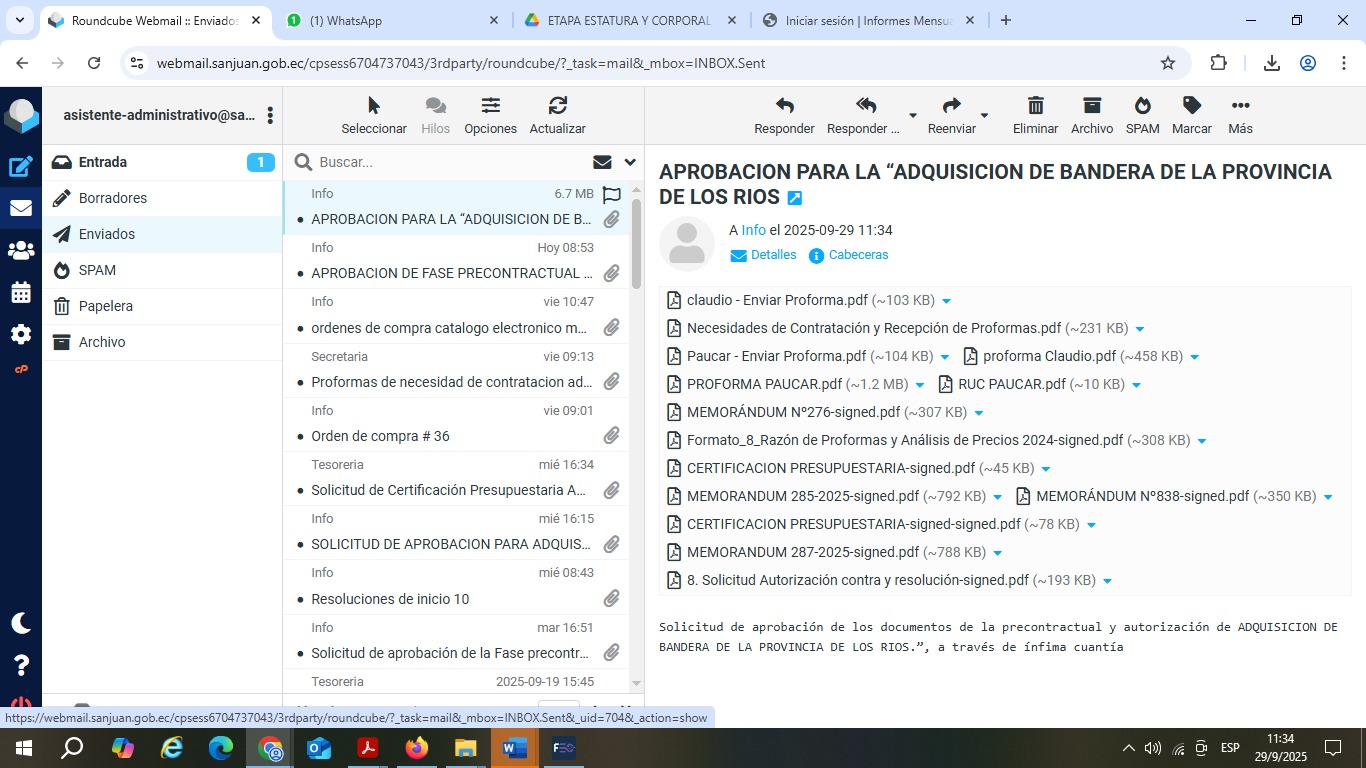1366x768 pixels.
Task: Mark message as SPAM in toolbar
Action: point(1142,106)
